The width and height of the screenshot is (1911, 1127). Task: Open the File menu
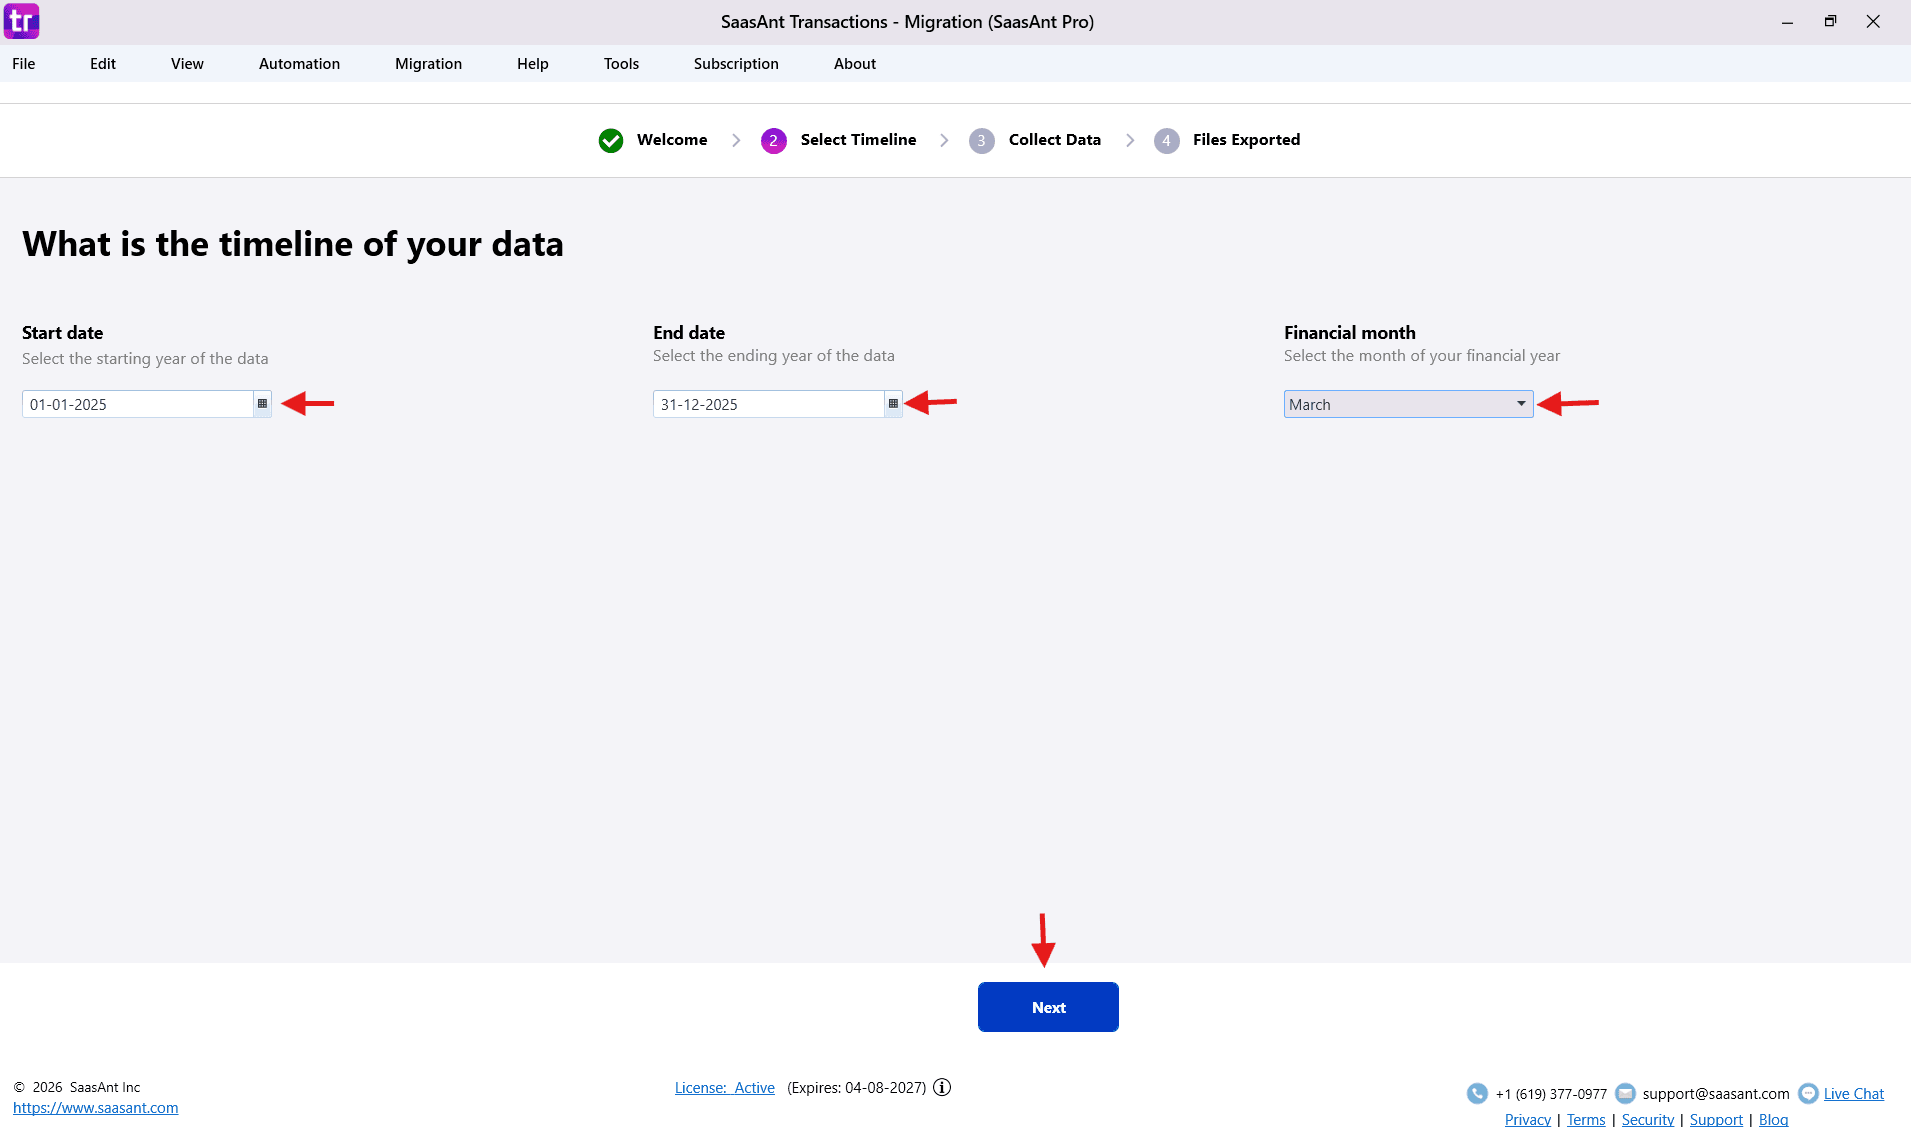click(x=24, y=63)
